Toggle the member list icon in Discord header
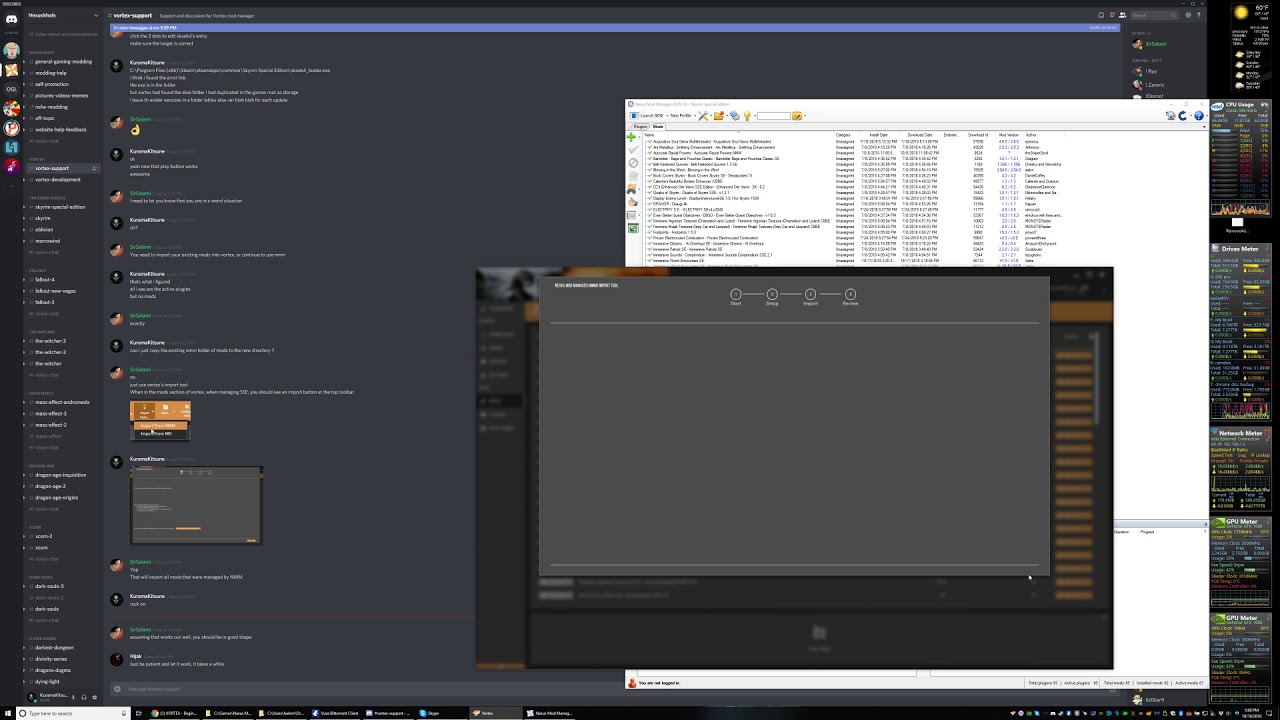Viewport: 1280px width, 720px height. coord(1121,15)
